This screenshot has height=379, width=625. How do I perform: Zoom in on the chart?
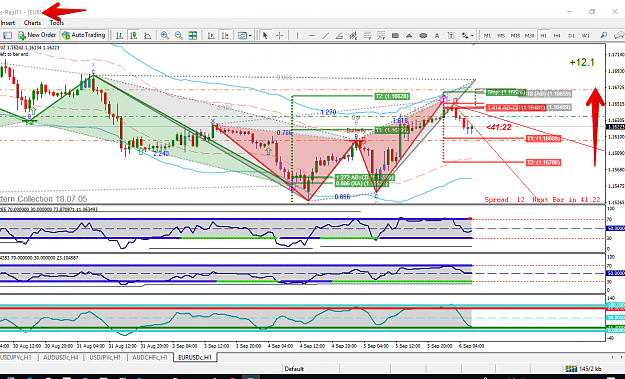165,35
